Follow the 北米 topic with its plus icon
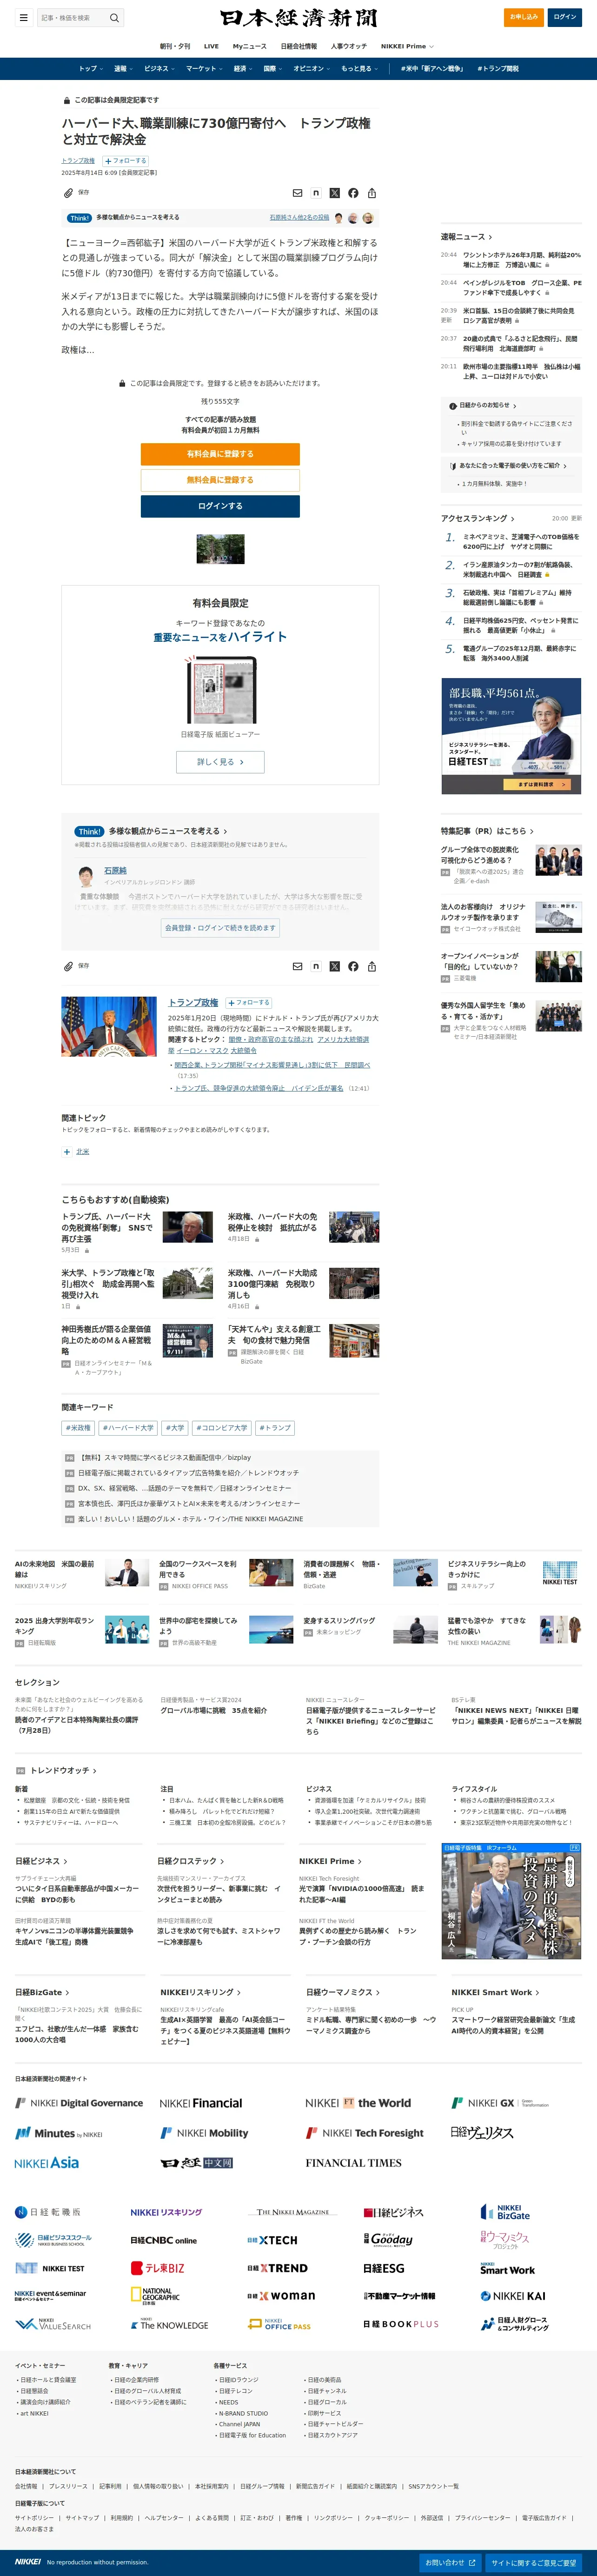The width and height of the screenshot is (597, 2576). coord(67,1151)
